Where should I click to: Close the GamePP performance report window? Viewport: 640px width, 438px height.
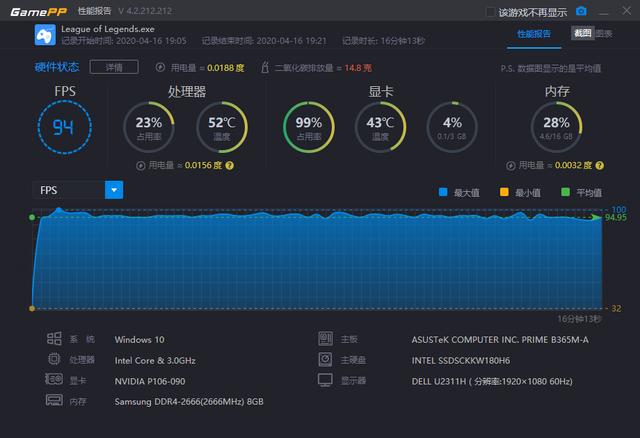click(x=627, y=11)
